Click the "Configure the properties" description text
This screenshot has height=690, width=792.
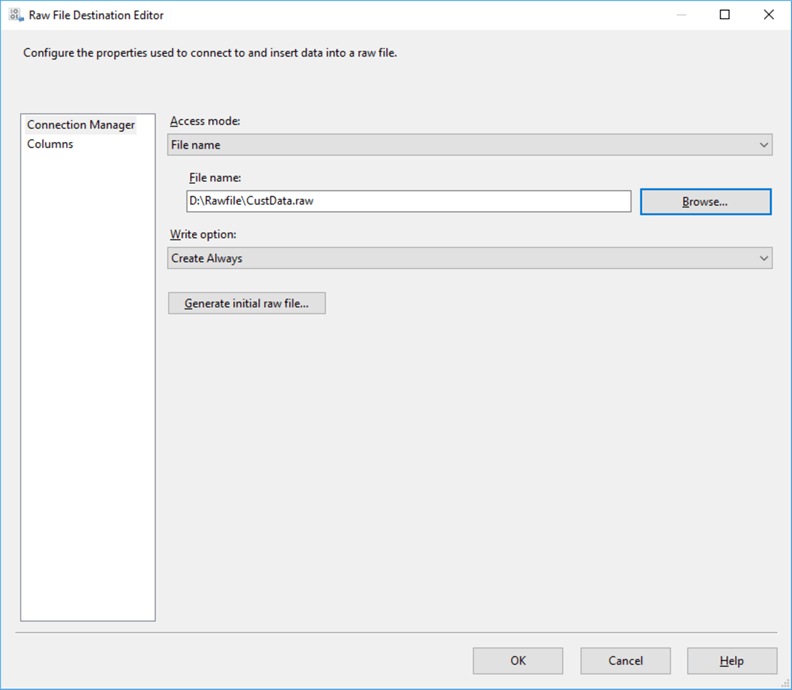tap(210, 53)
